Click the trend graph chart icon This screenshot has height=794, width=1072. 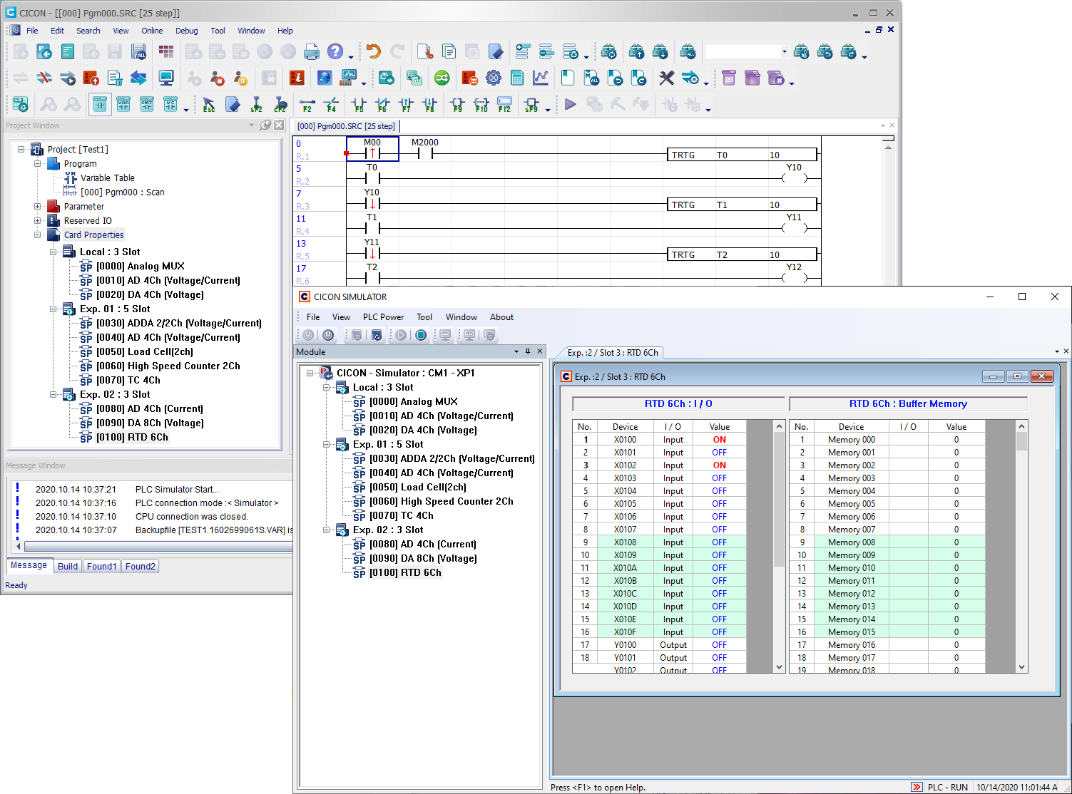pyautogui.click(x=540, y=78)
